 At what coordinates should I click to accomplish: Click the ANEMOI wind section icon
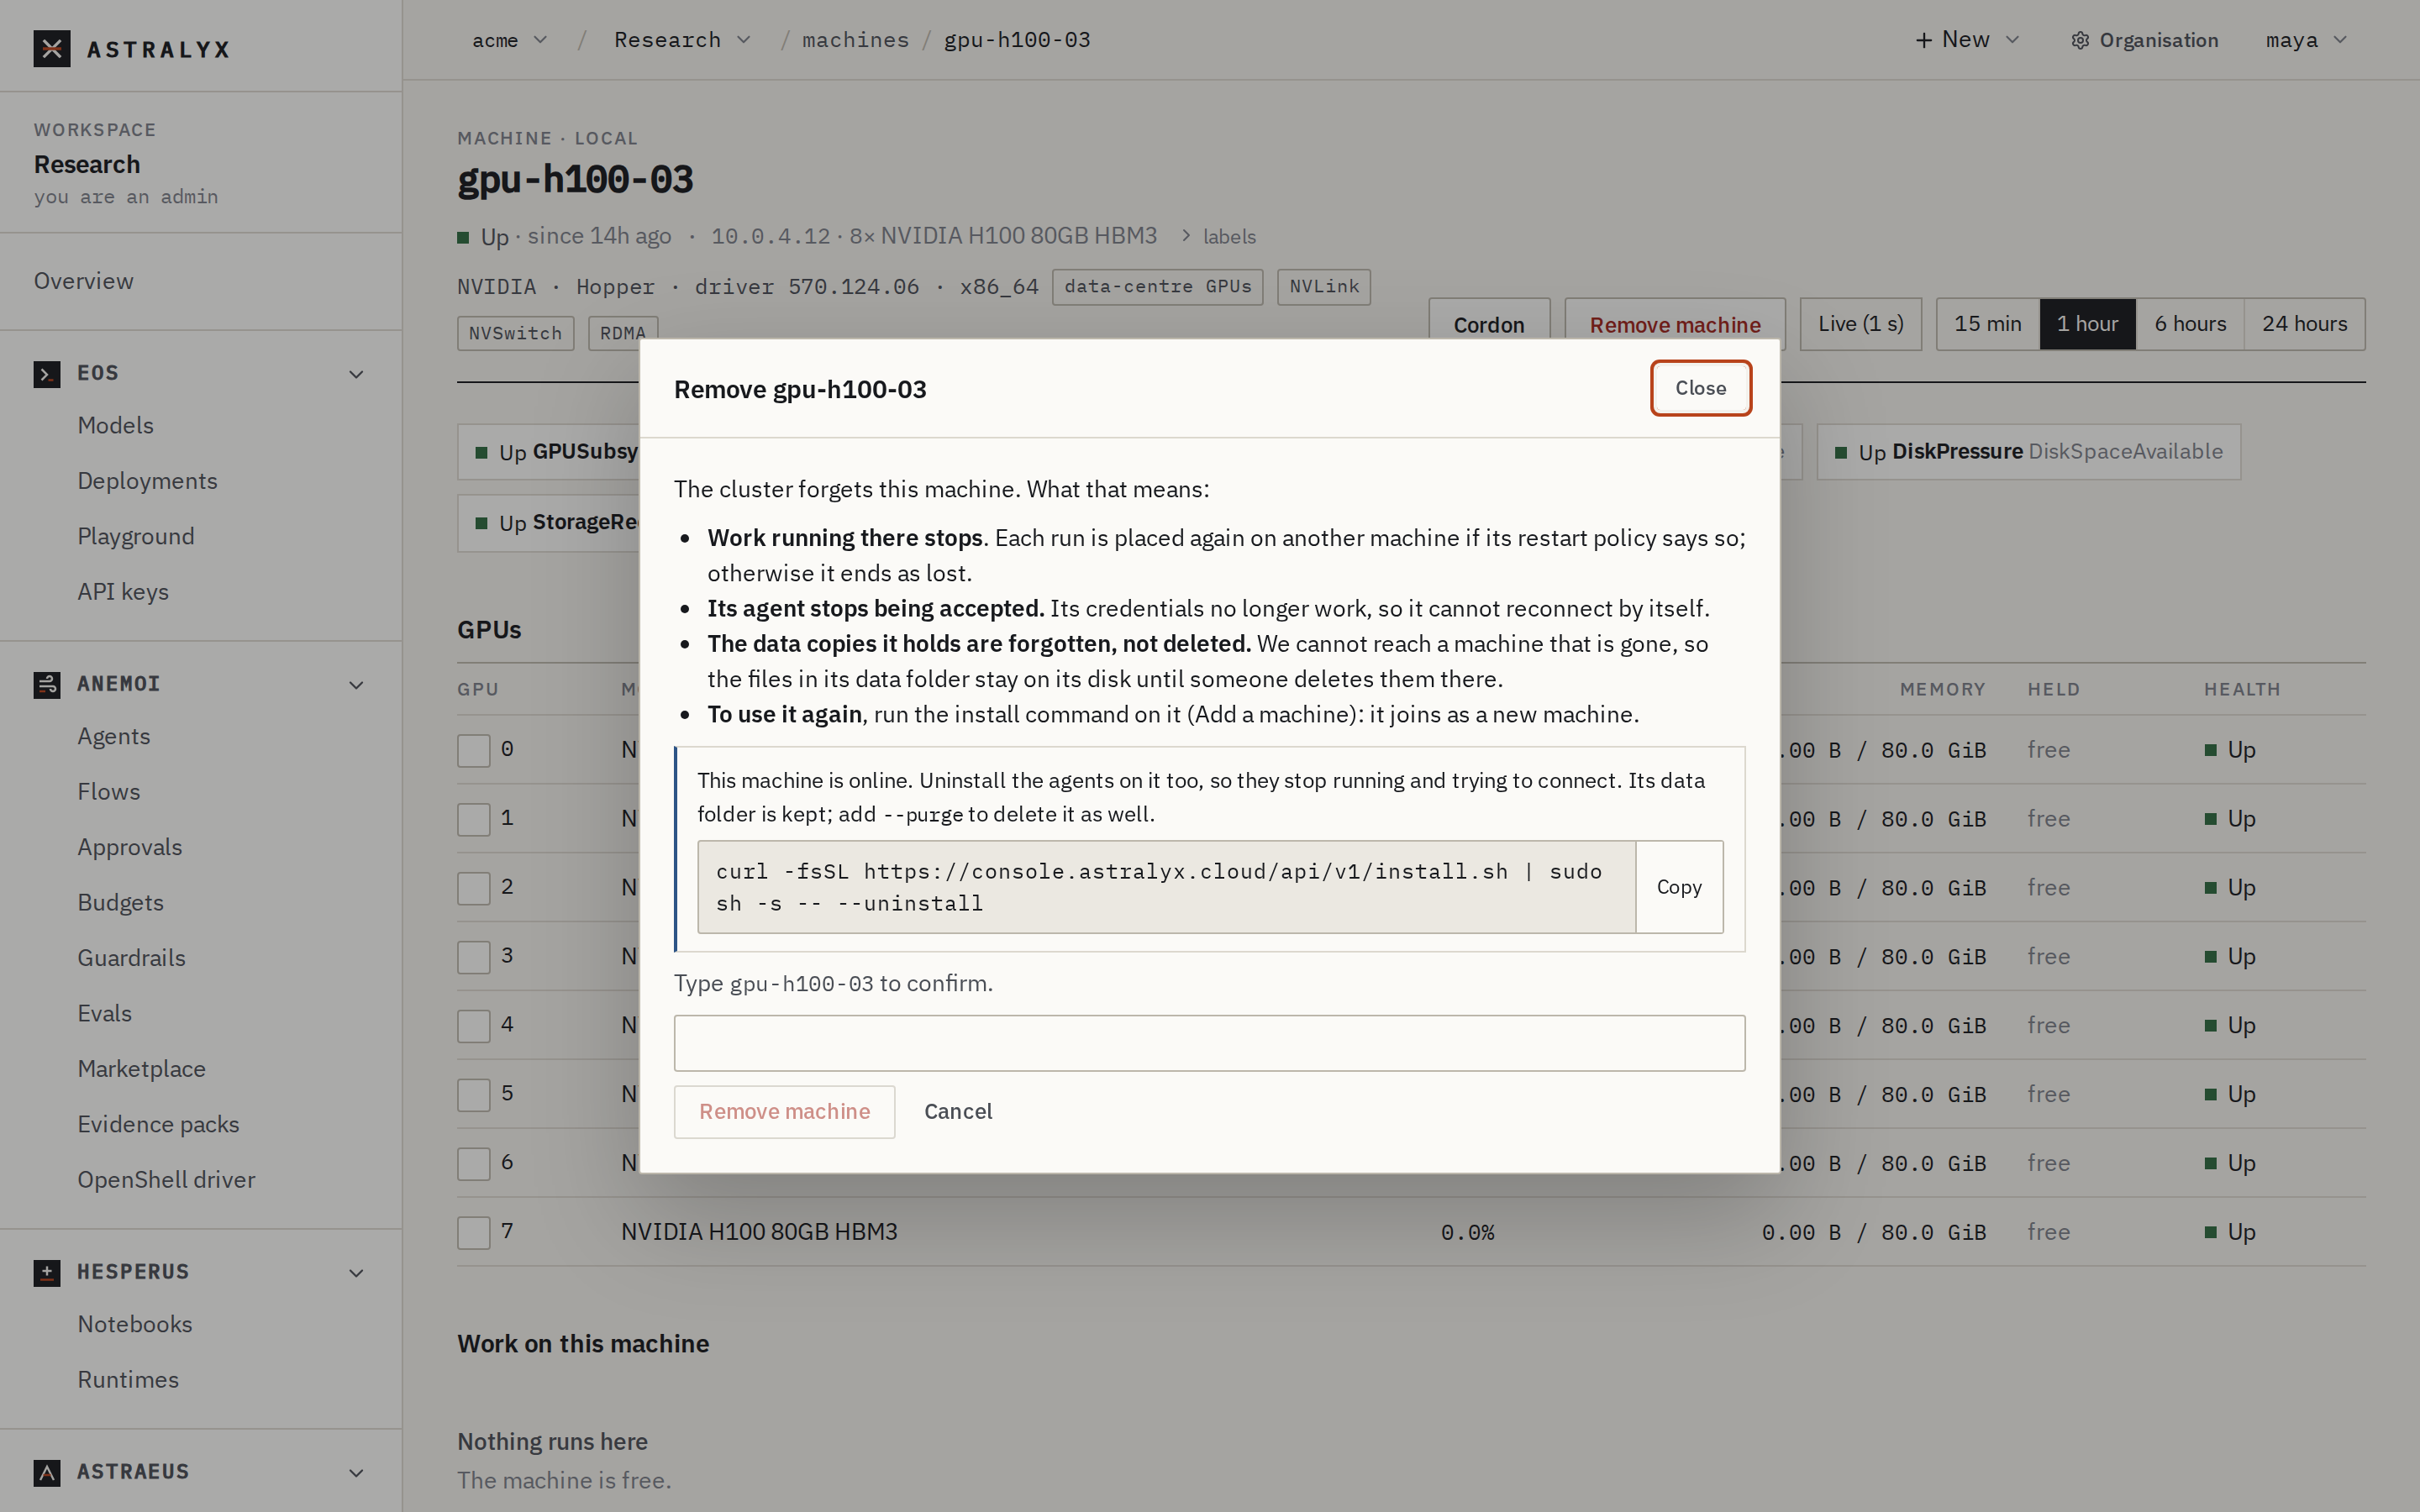coord(47,684)
